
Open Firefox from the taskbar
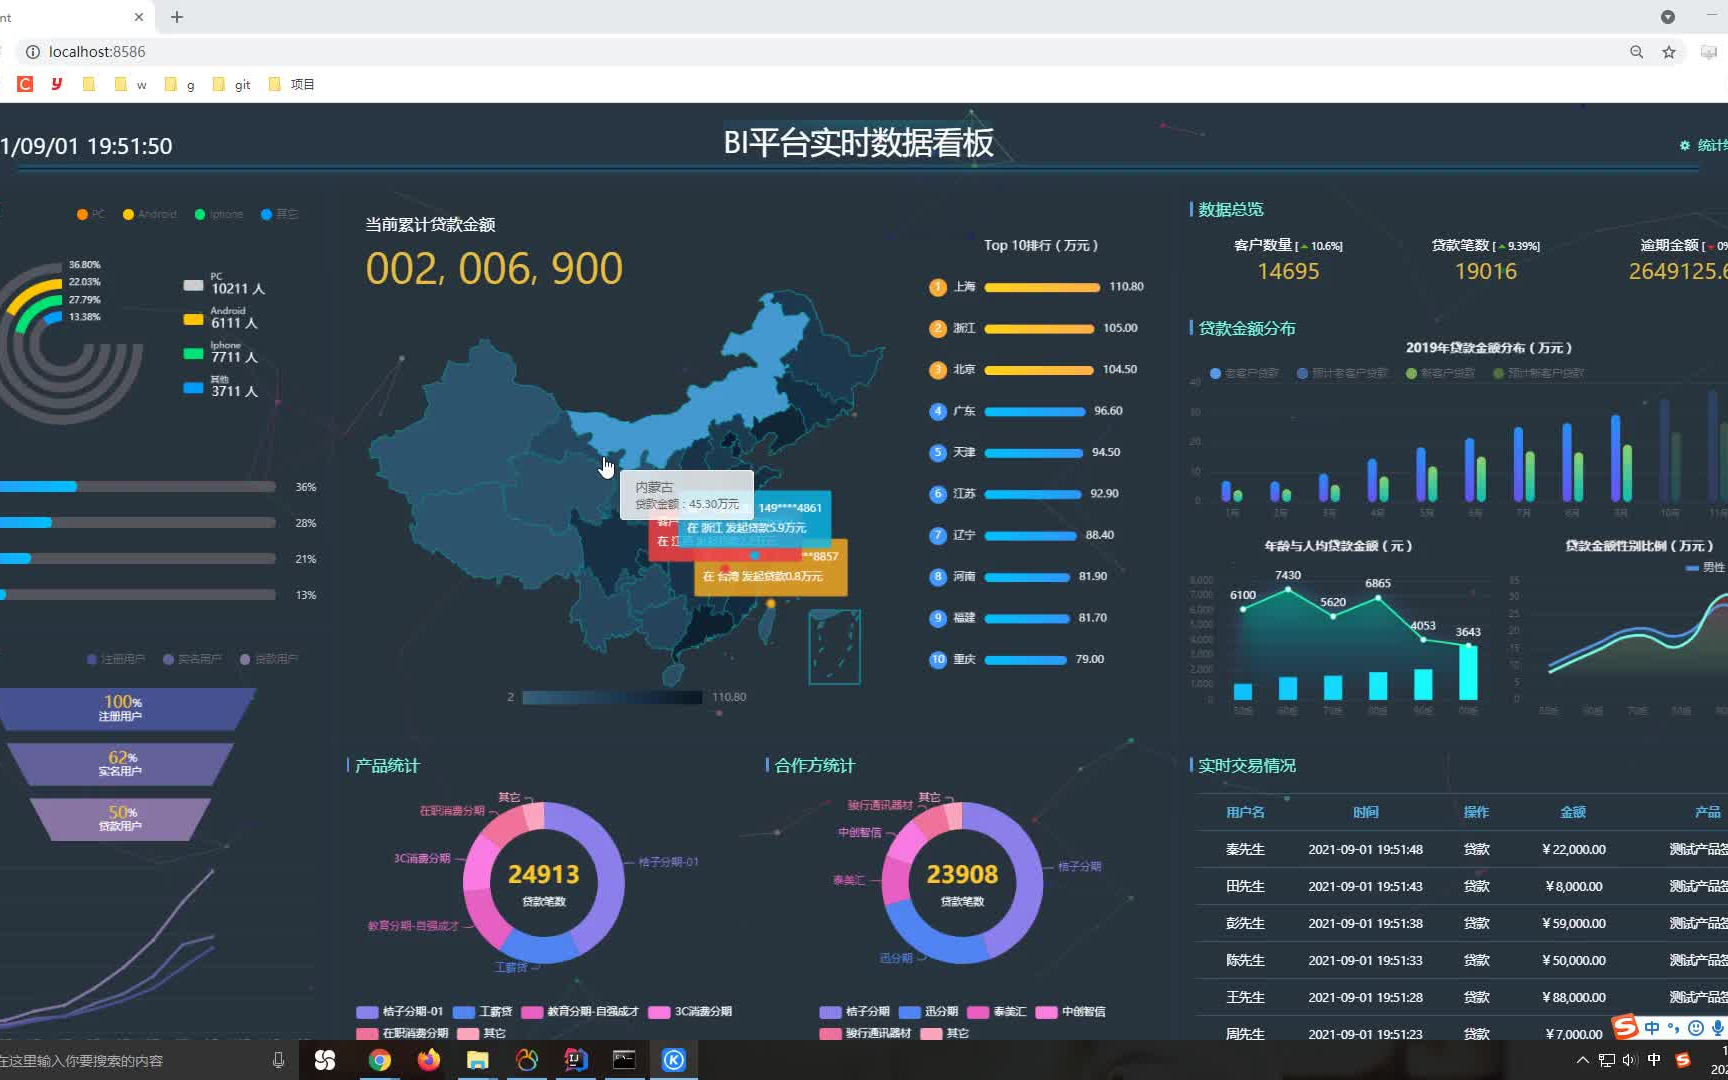click(x=429, y=1060)
